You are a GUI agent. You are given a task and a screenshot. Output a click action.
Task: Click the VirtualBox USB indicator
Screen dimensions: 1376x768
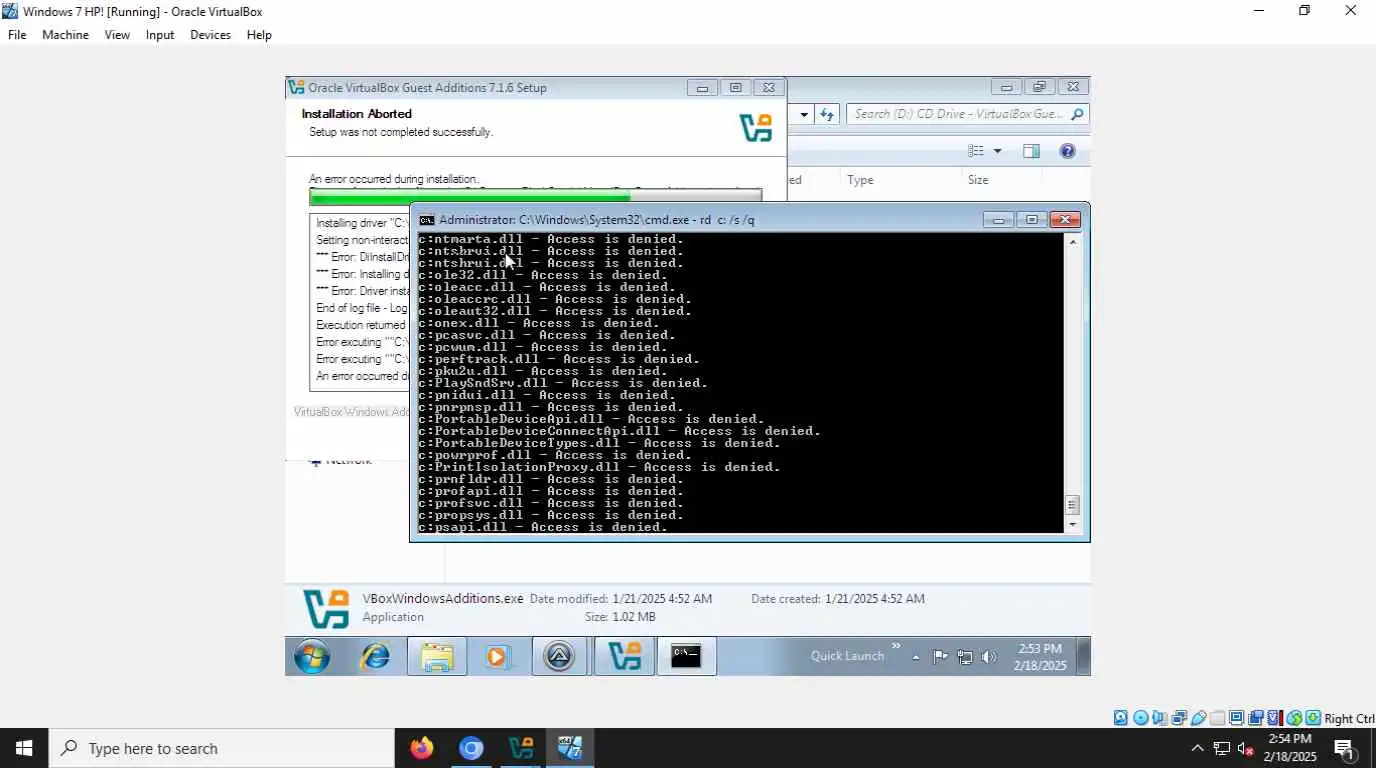1198,718
